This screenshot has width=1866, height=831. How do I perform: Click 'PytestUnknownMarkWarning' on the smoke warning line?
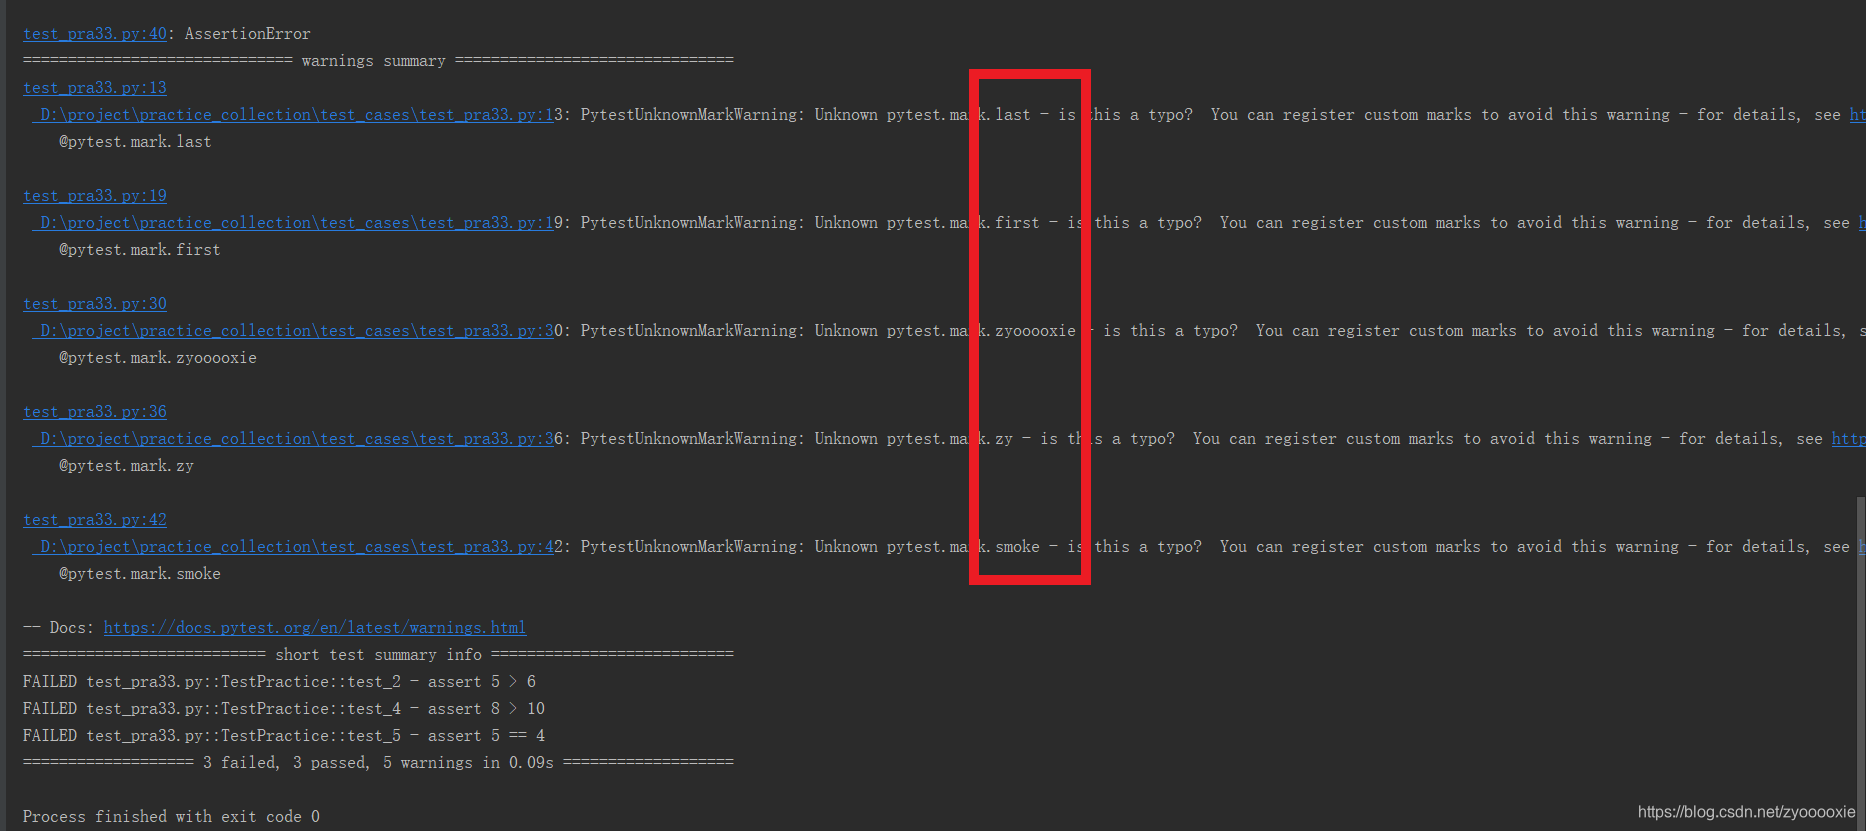[x=689, y=547]
